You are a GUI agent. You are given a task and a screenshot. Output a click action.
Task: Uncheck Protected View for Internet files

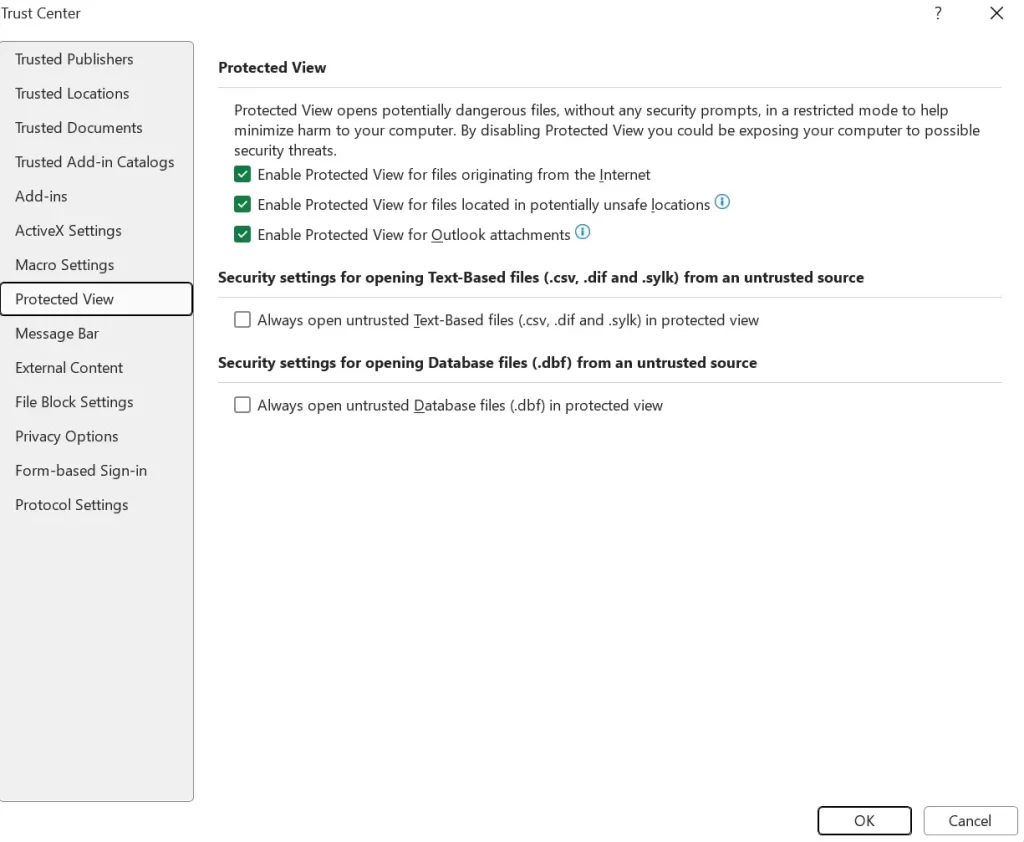tap(242, 174)
